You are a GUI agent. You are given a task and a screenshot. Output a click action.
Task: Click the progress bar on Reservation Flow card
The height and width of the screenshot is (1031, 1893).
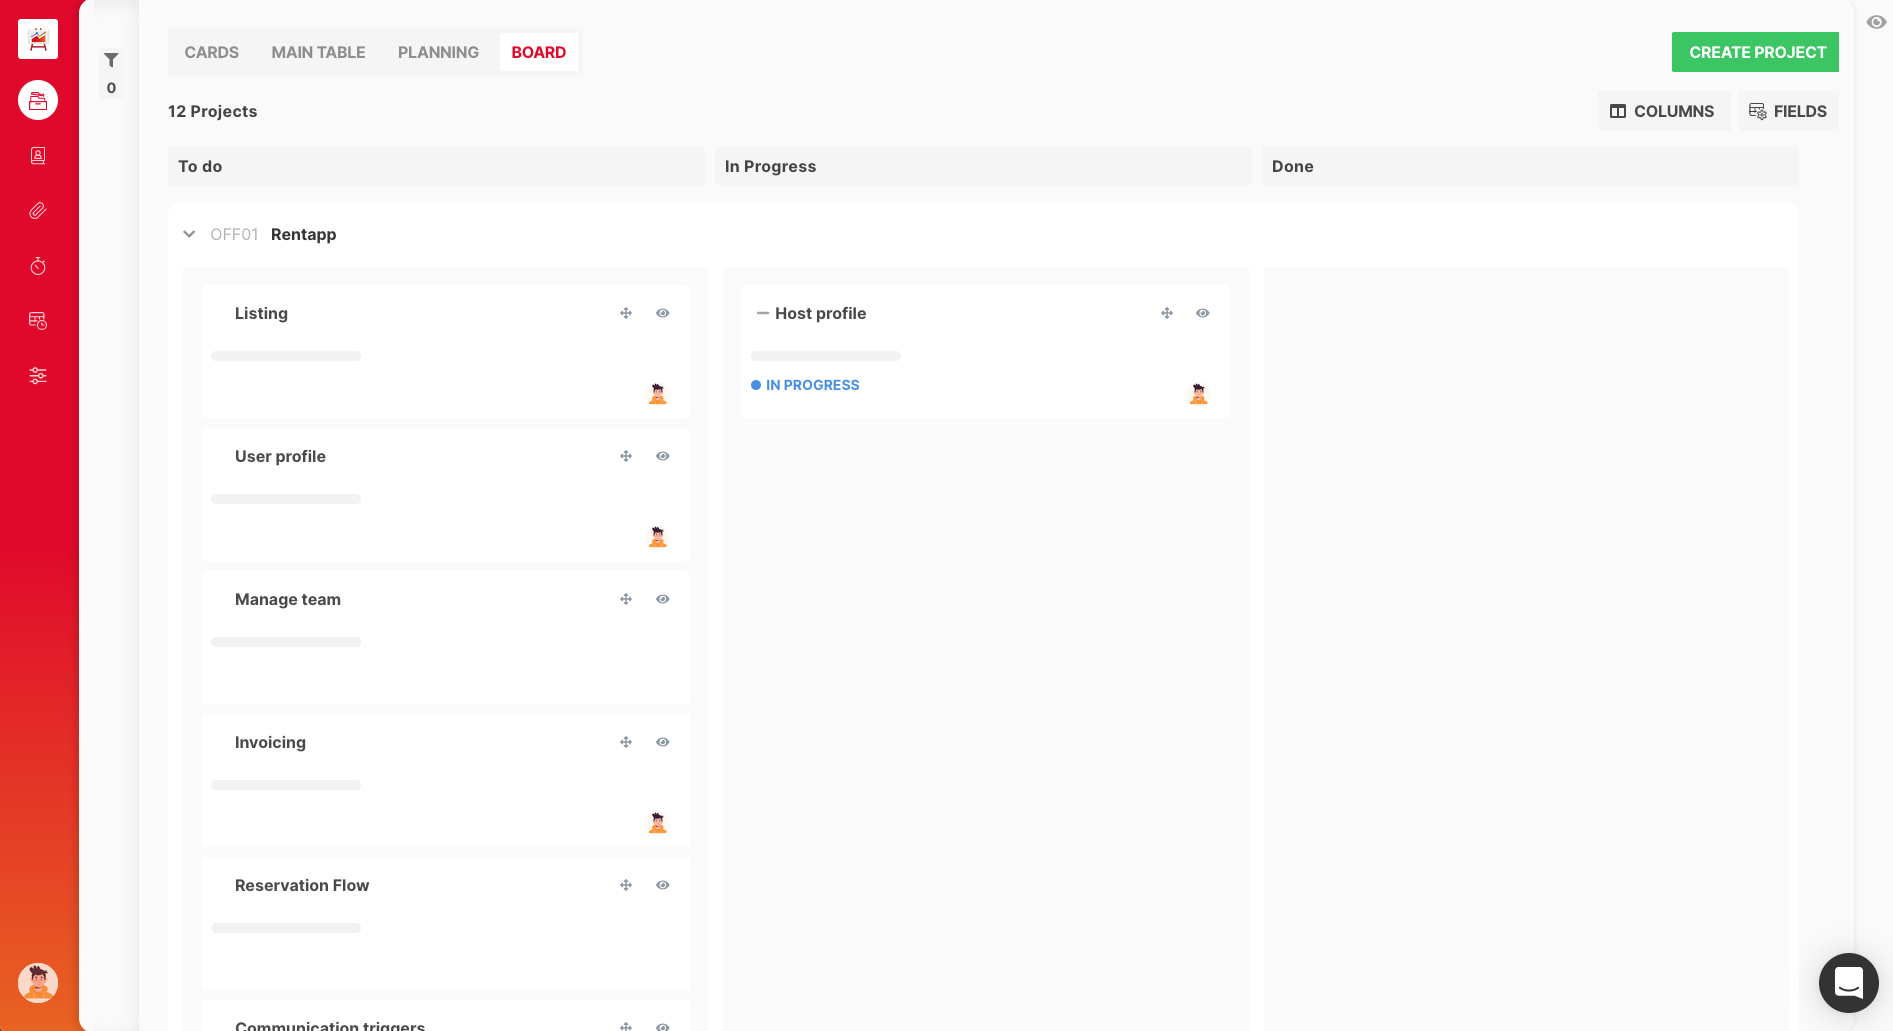pyautogui.click(x=286, y=928)
